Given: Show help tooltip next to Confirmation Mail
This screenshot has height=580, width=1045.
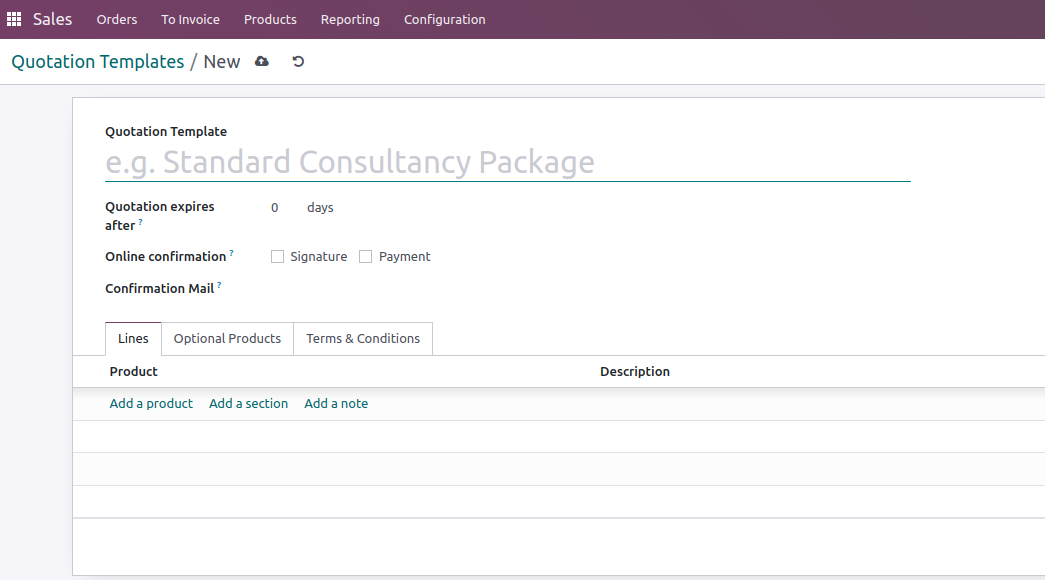Looking at the screenshot, I should tap(219, 286).
